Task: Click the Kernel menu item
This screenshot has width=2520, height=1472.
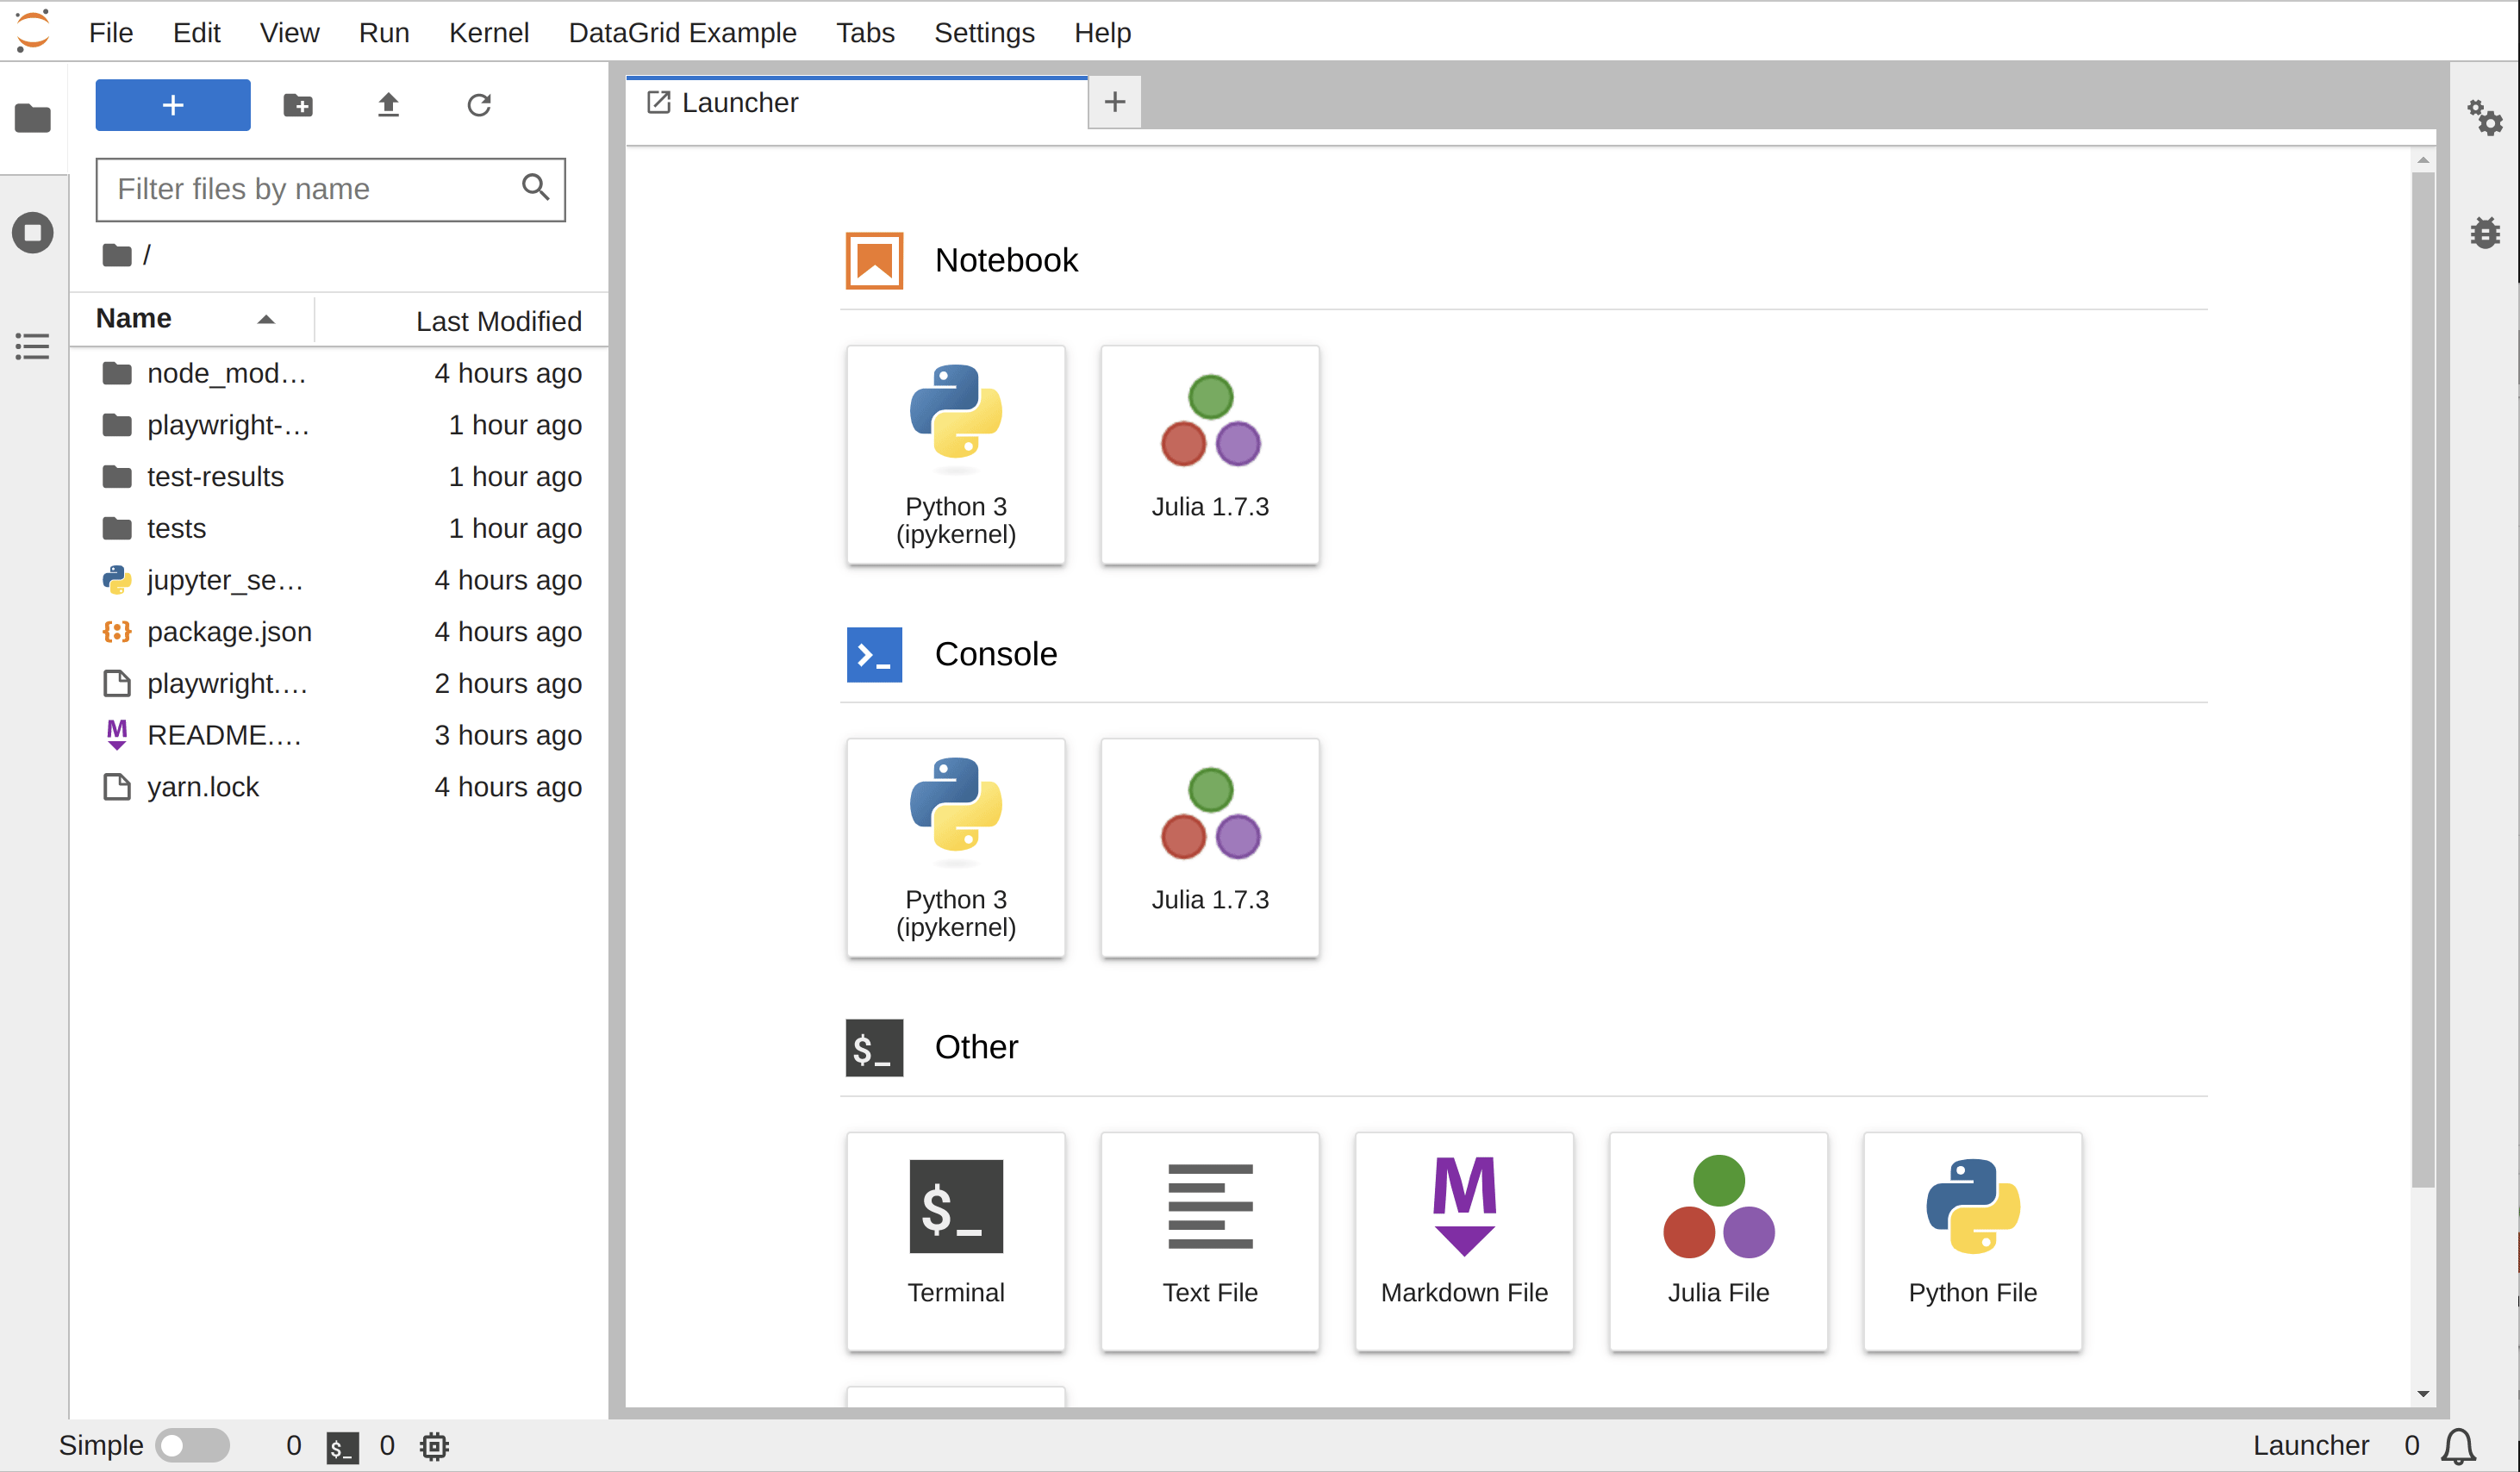Action: click(x=487, y=32)
